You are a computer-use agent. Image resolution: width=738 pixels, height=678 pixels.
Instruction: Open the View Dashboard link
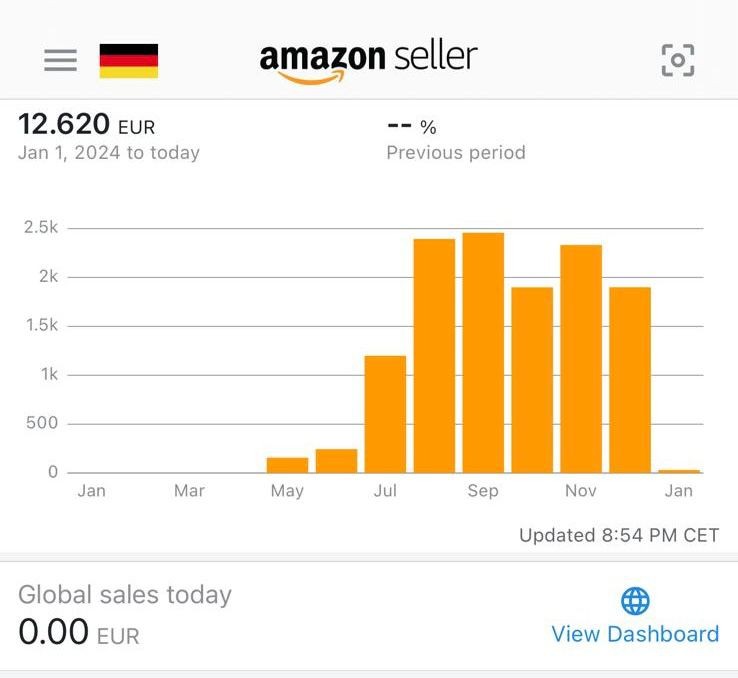(x=635, y=634)
